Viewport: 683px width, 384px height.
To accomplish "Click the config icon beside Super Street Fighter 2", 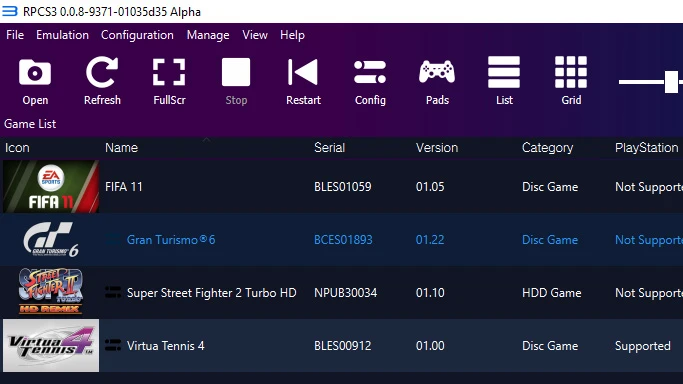I will (113, 293).
